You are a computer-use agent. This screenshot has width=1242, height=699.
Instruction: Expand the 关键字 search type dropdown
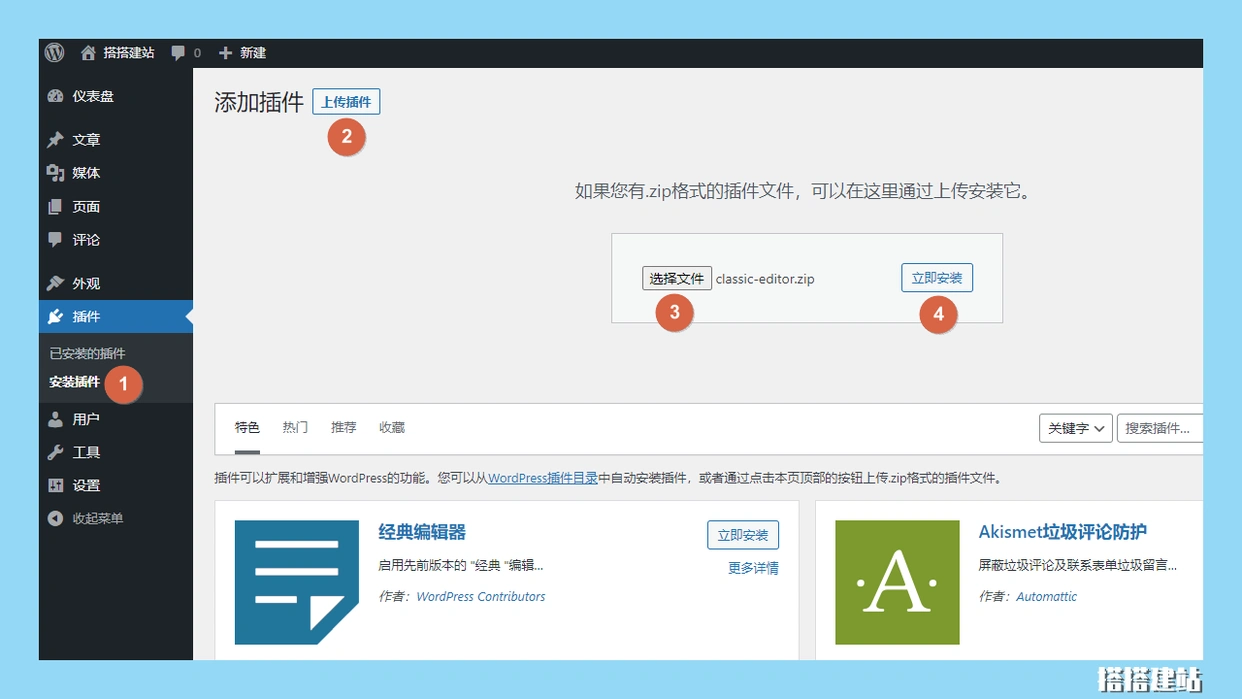[x=1076, y=428]
